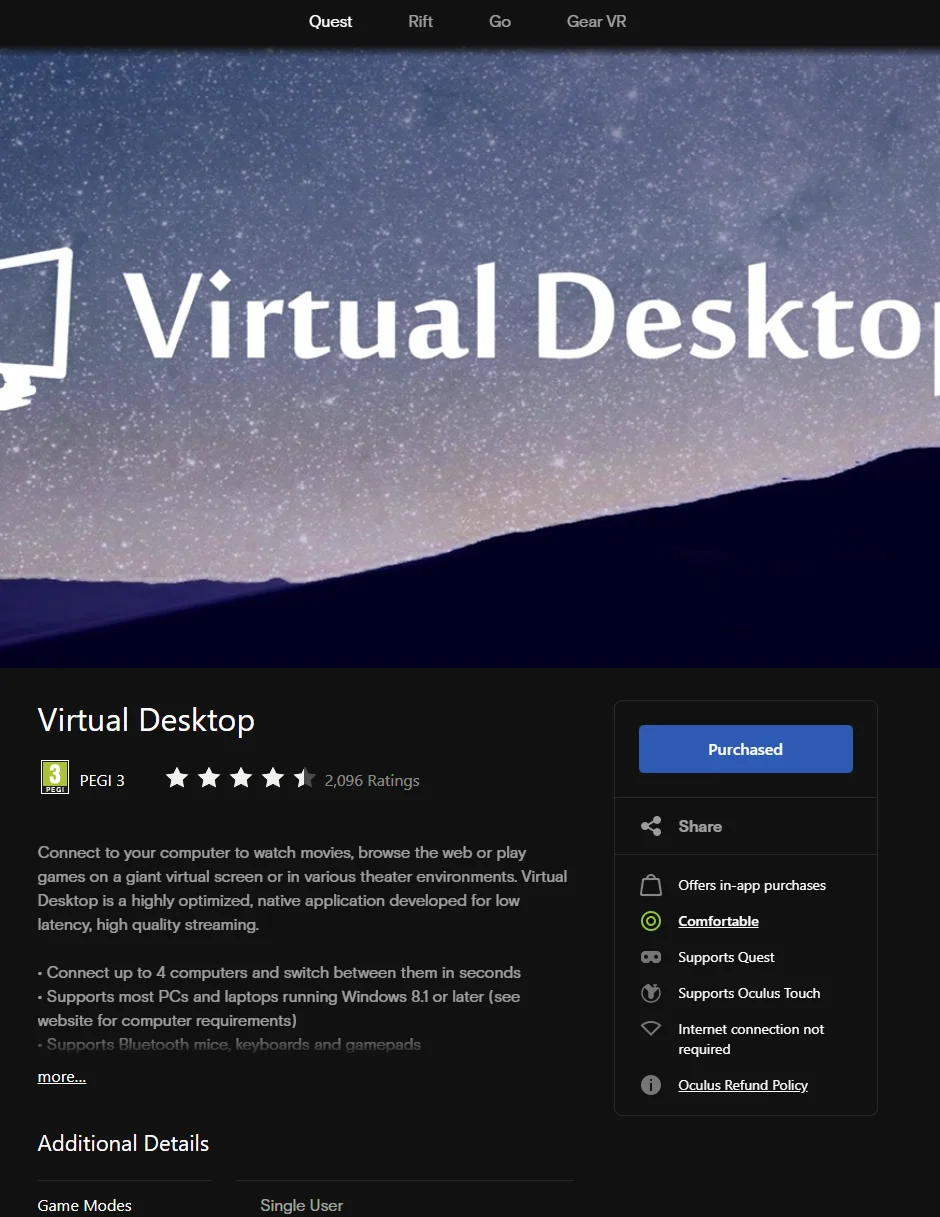Click the Virtual Desktop app title
The width and height of the screenshot is (940, 1217).
pyautogui.click(x=146, y=720)
